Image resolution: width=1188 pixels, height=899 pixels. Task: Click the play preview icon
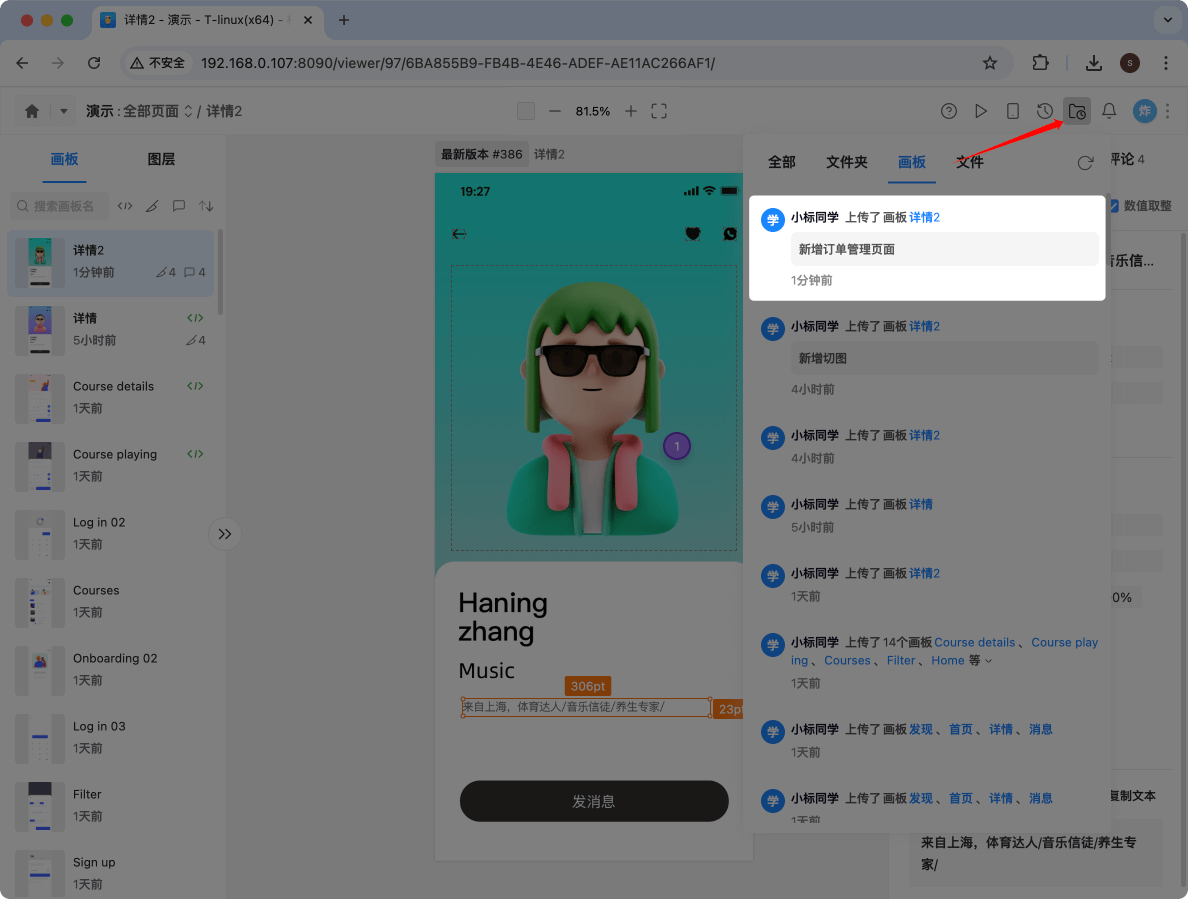tap(981, 111)
